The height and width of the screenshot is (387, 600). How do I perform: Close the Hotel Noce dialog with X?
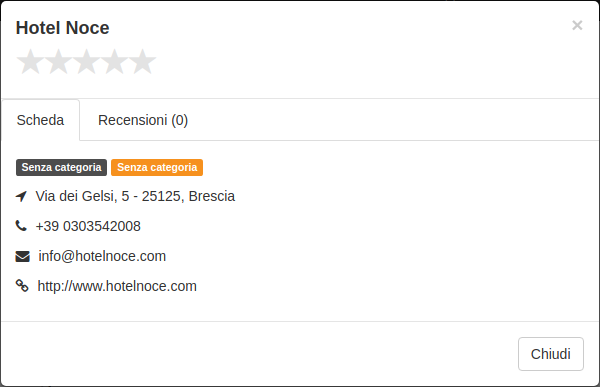pyautogui.click(x=577, y=26)
